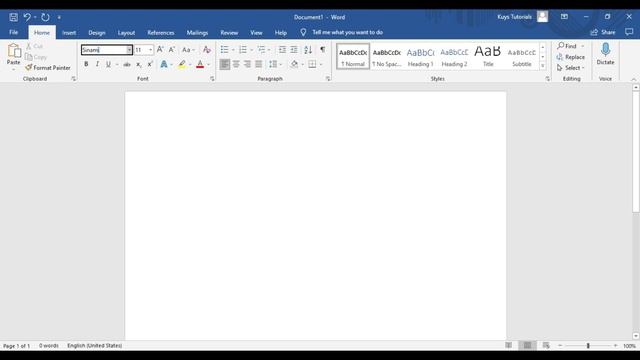
Task: Open Select dropdown in Editing
Action: [571, 68]
